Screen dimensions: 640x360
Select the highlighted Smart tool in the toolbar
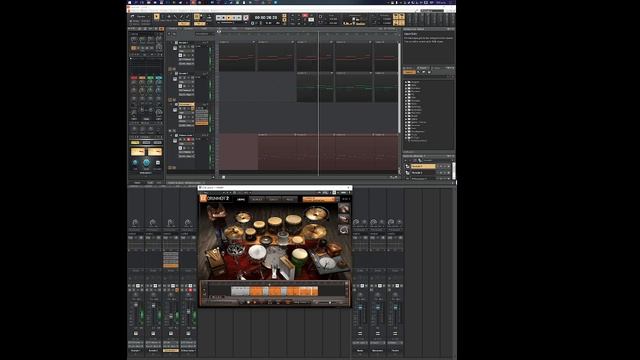point(156,17)
